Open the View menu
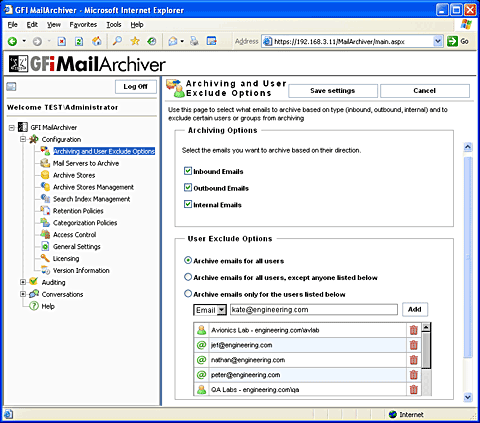The height and width of the screenshot is (423, 480). click(x=54, y=25)
